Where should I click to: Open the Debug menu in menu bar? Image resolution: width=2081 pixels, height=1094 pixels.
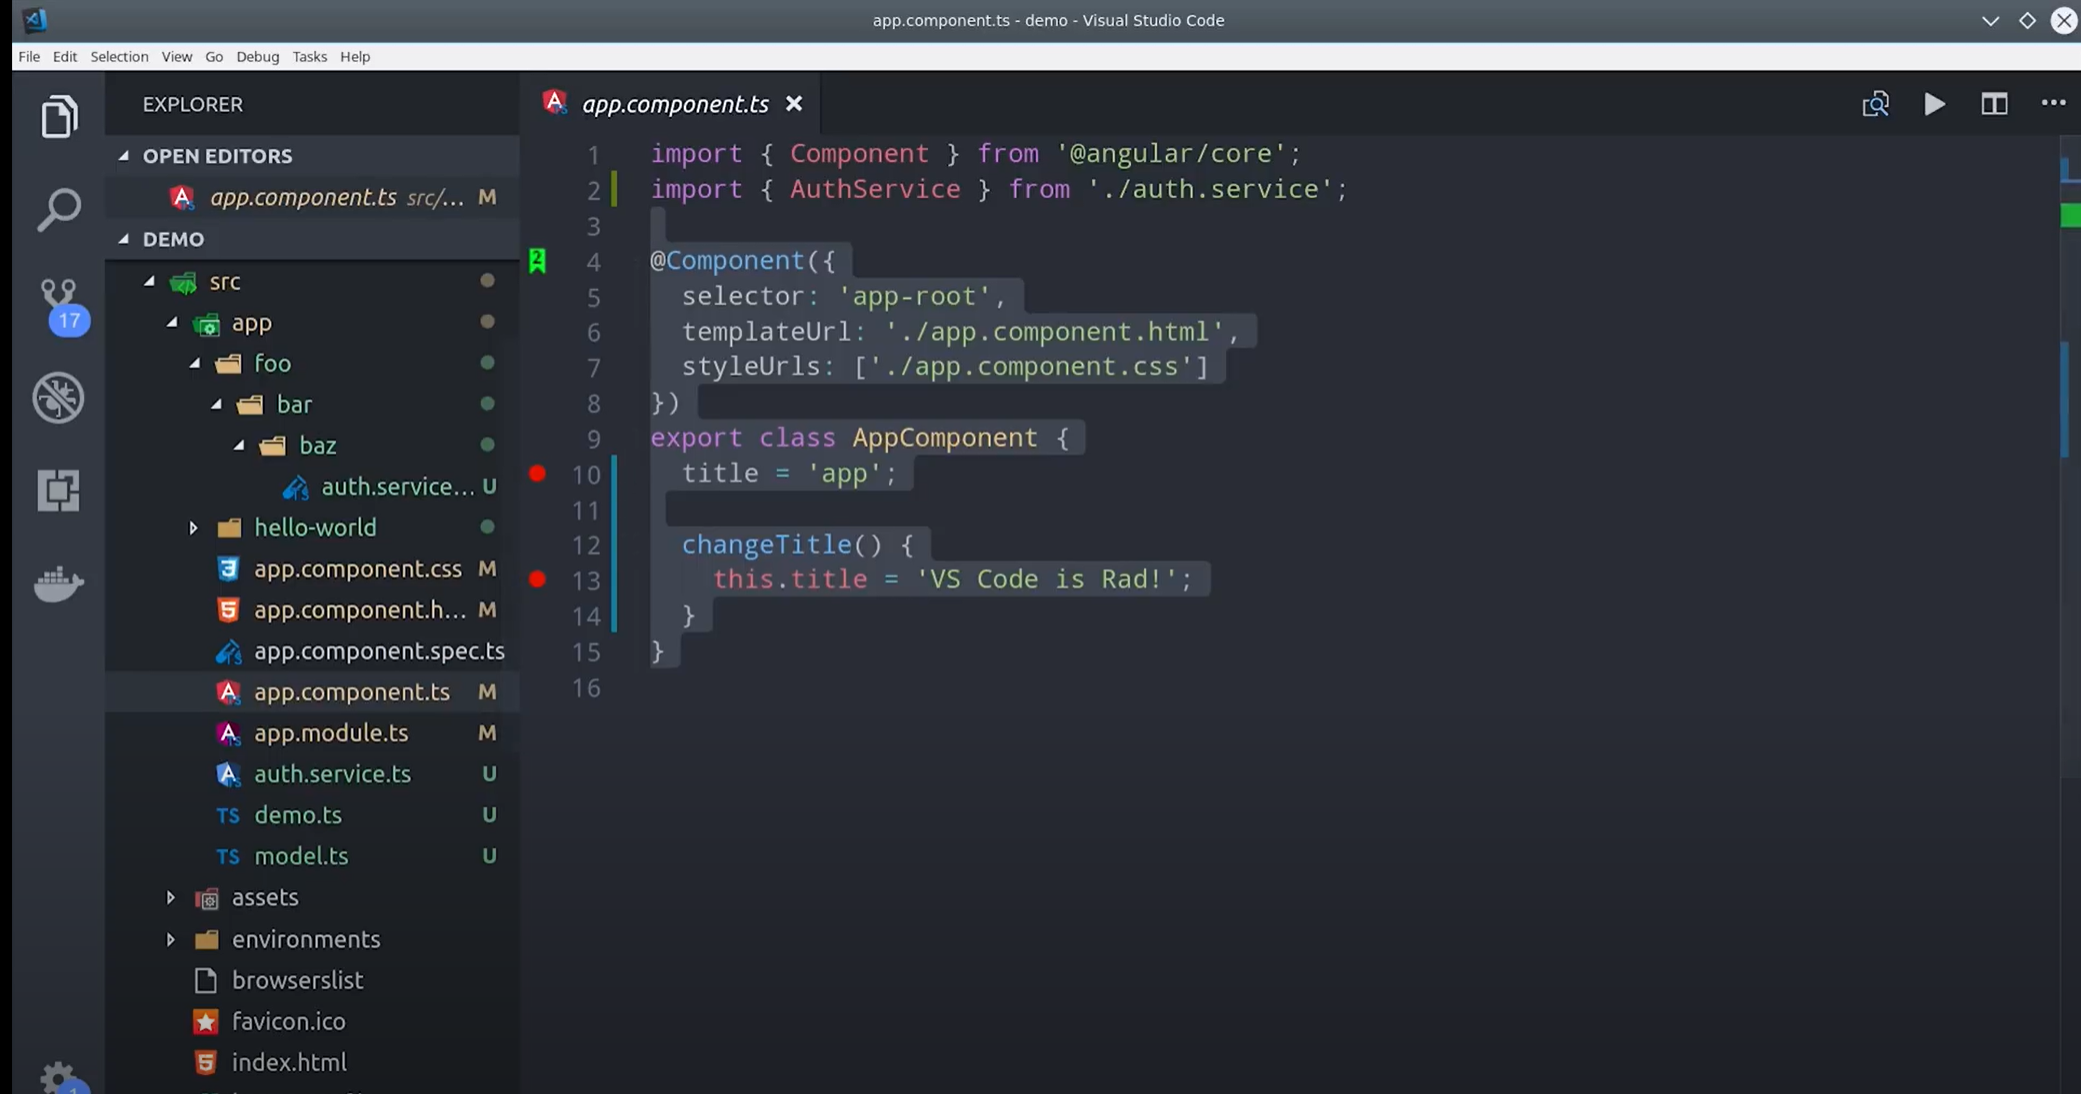click(257, 57)
